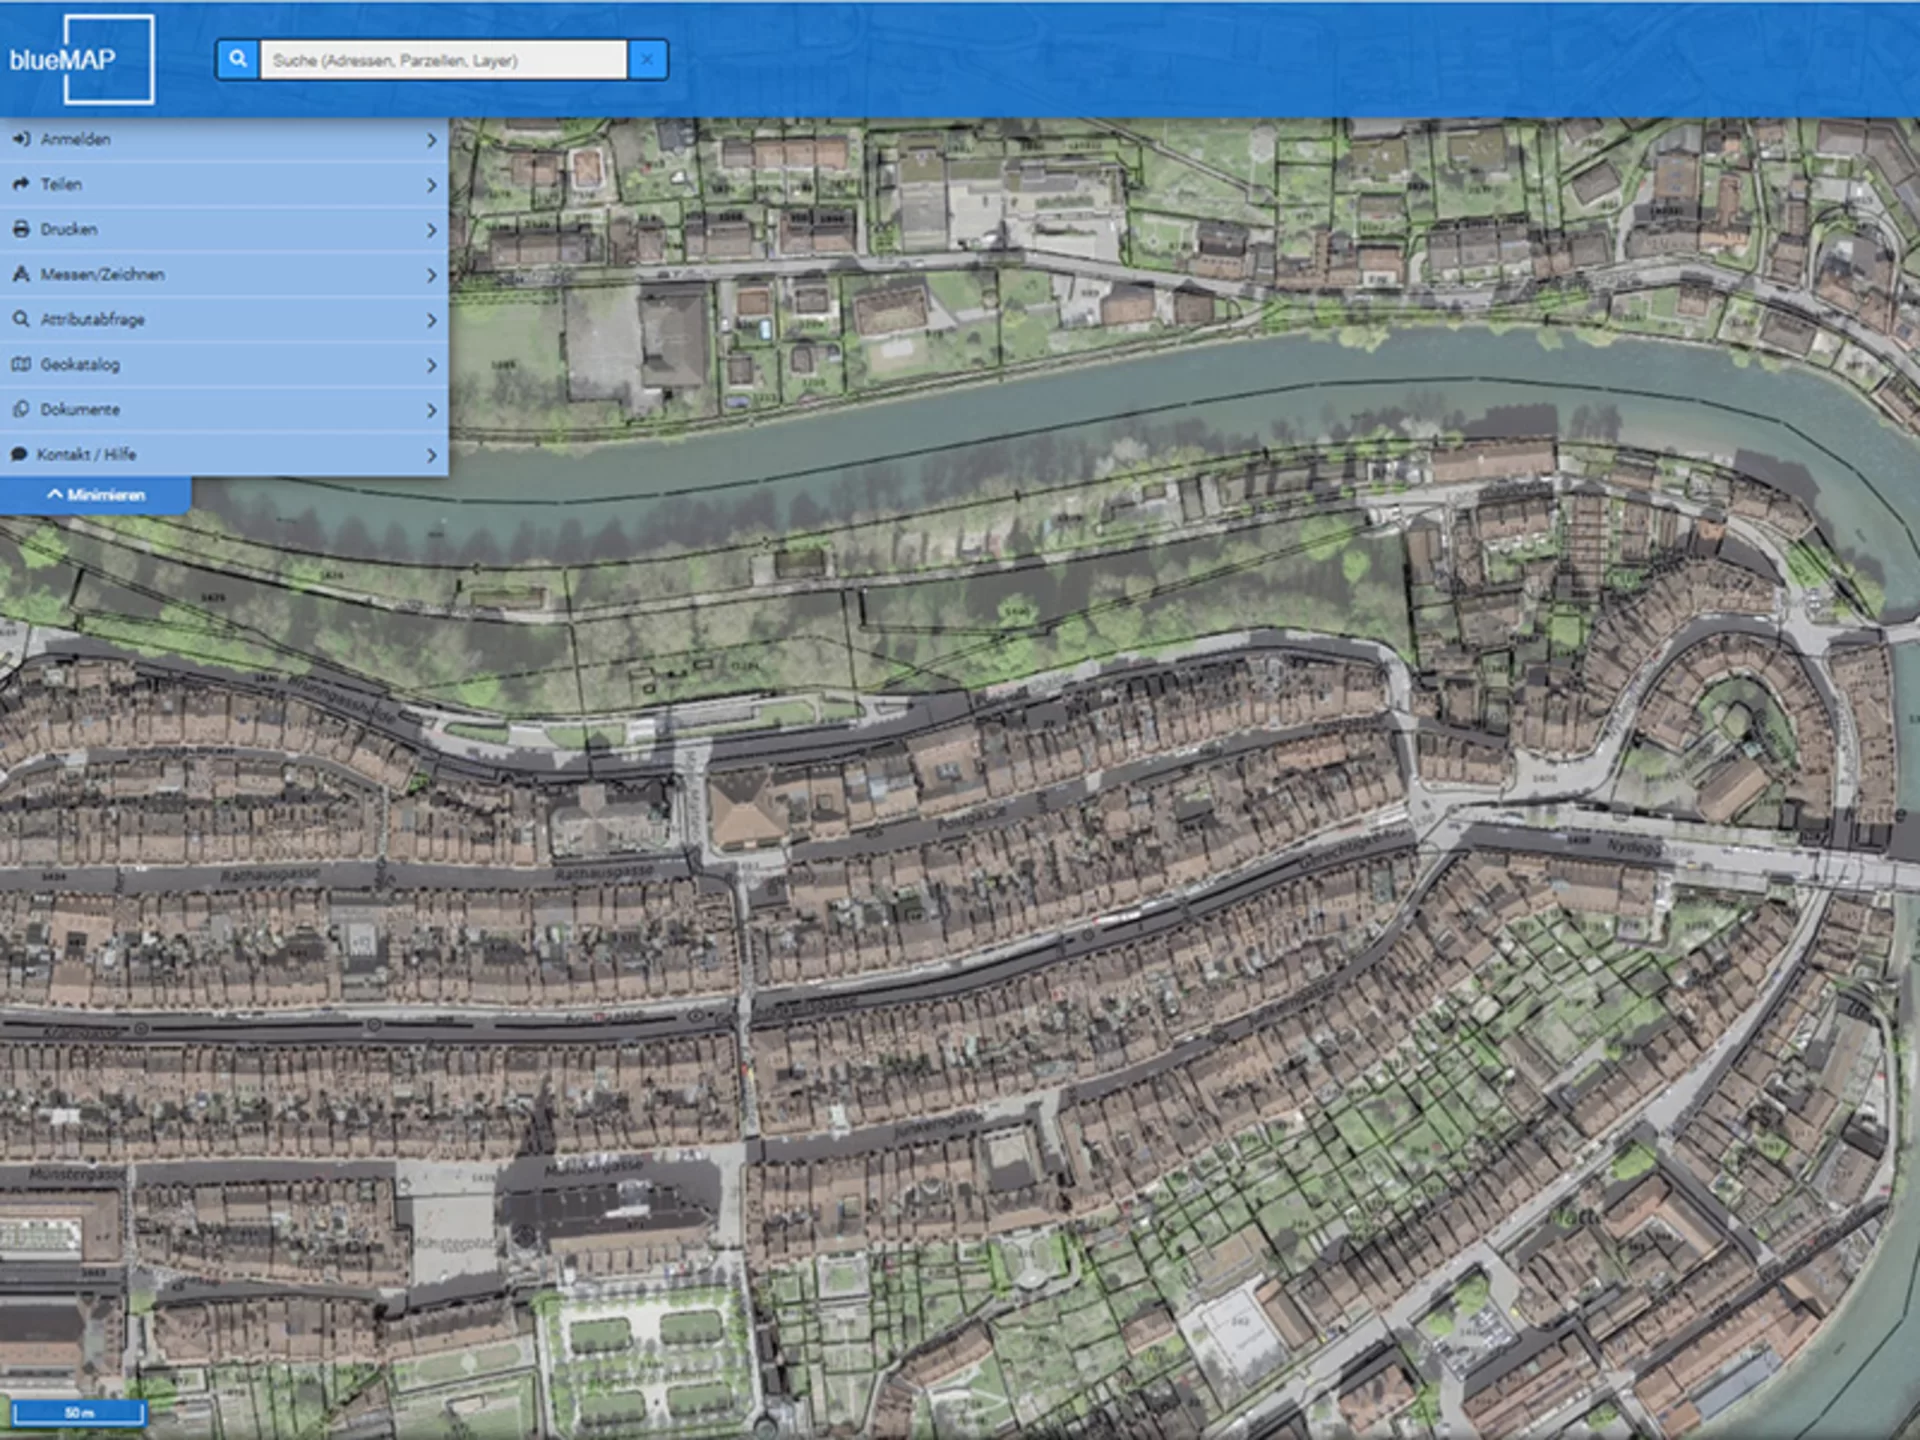Expand the Messen/Zeichnen chevron arrow
This screenshot has width=1920, height=1440.
click(432, 275)
